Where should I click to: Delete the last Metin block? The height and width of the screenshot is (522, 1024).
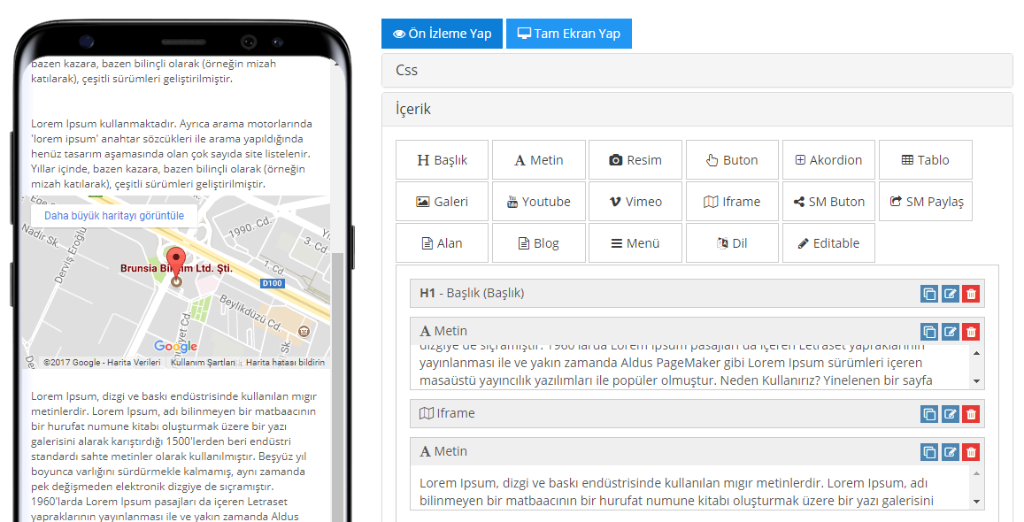coord(971,452)
